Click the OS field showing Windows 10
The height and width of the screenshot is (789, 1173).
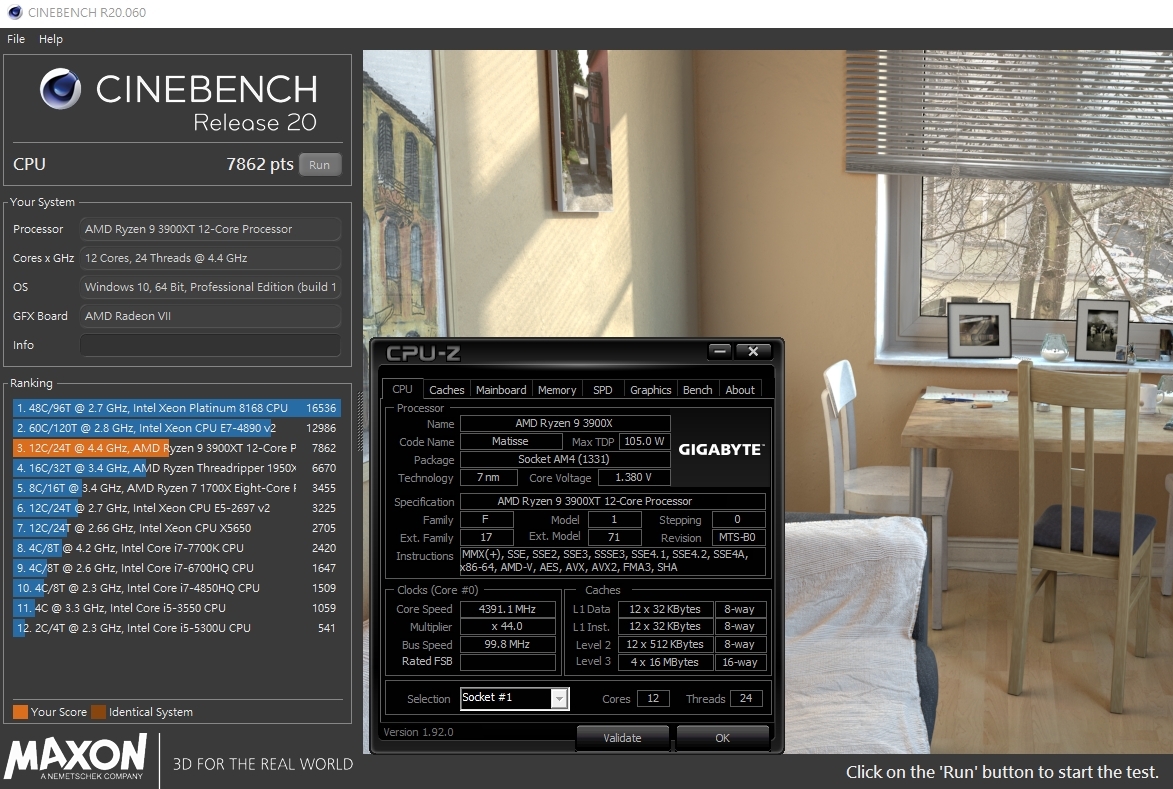tap(210, 287)
